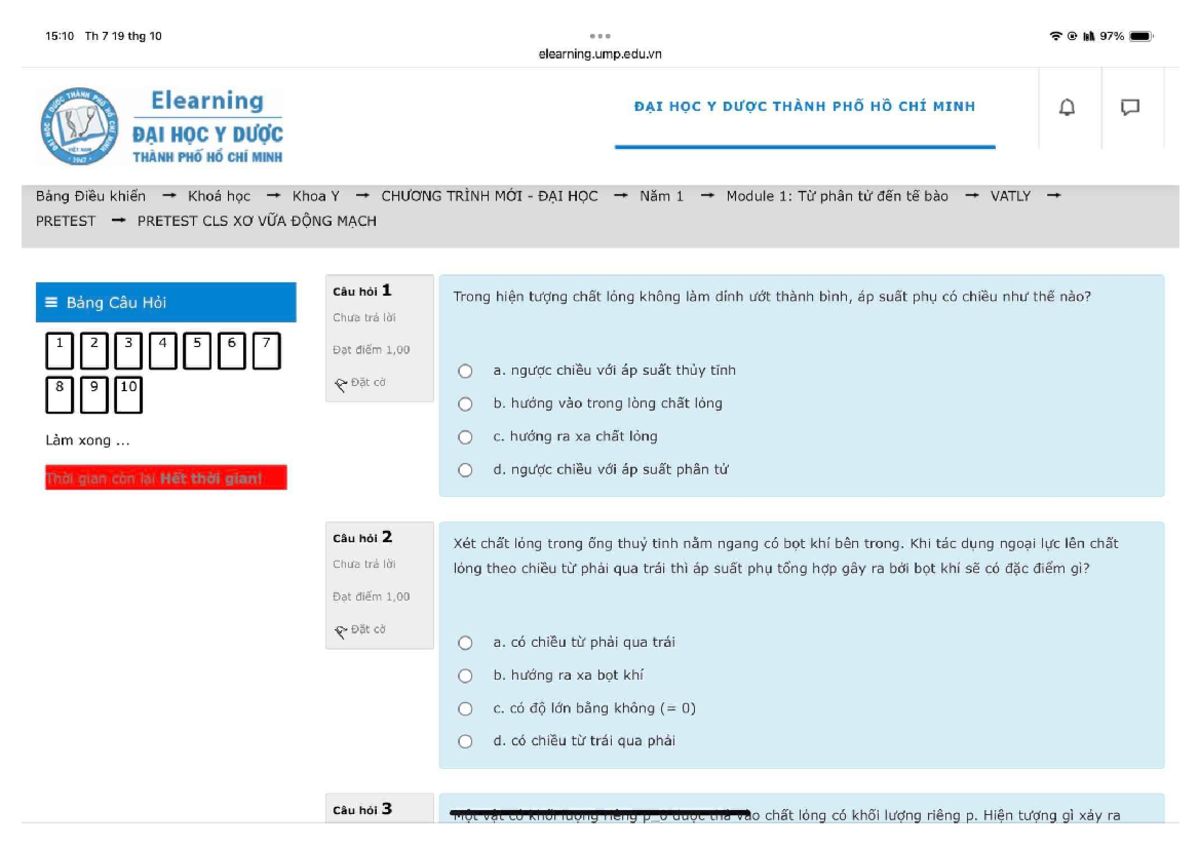The image size is (1200, 848).
Task: Tap the elearning.ump.edu.vn address bar
Action: tap(600, 54)
